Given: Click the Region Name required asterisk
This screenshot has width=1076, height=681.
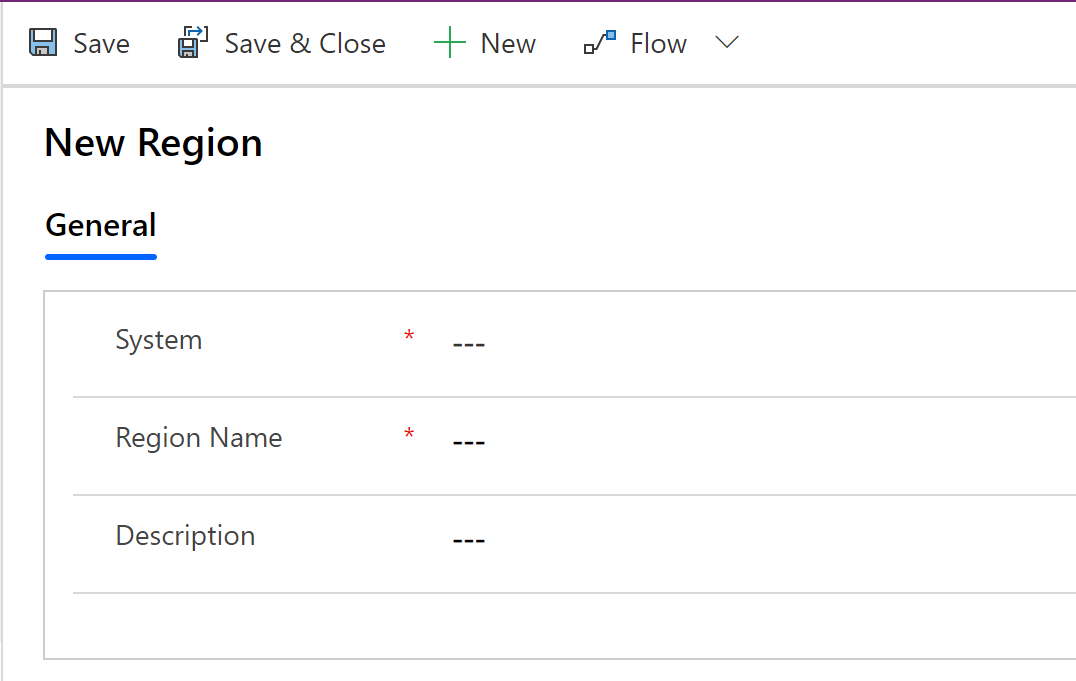Looking at the screenshot, I should pyautogui.click(x=409, y=434).
